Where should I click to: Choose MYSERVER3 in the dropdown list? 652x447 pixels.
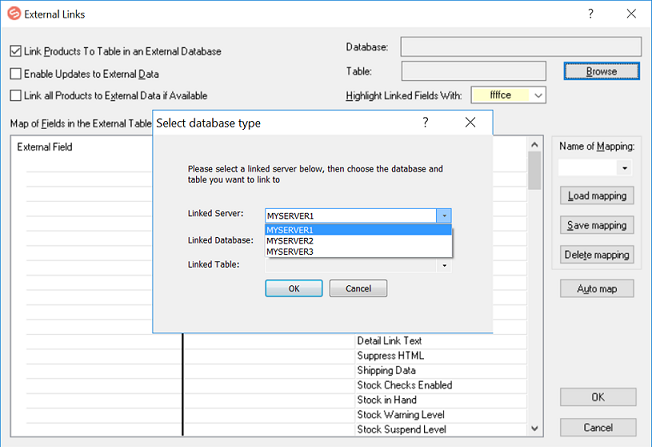290,252
